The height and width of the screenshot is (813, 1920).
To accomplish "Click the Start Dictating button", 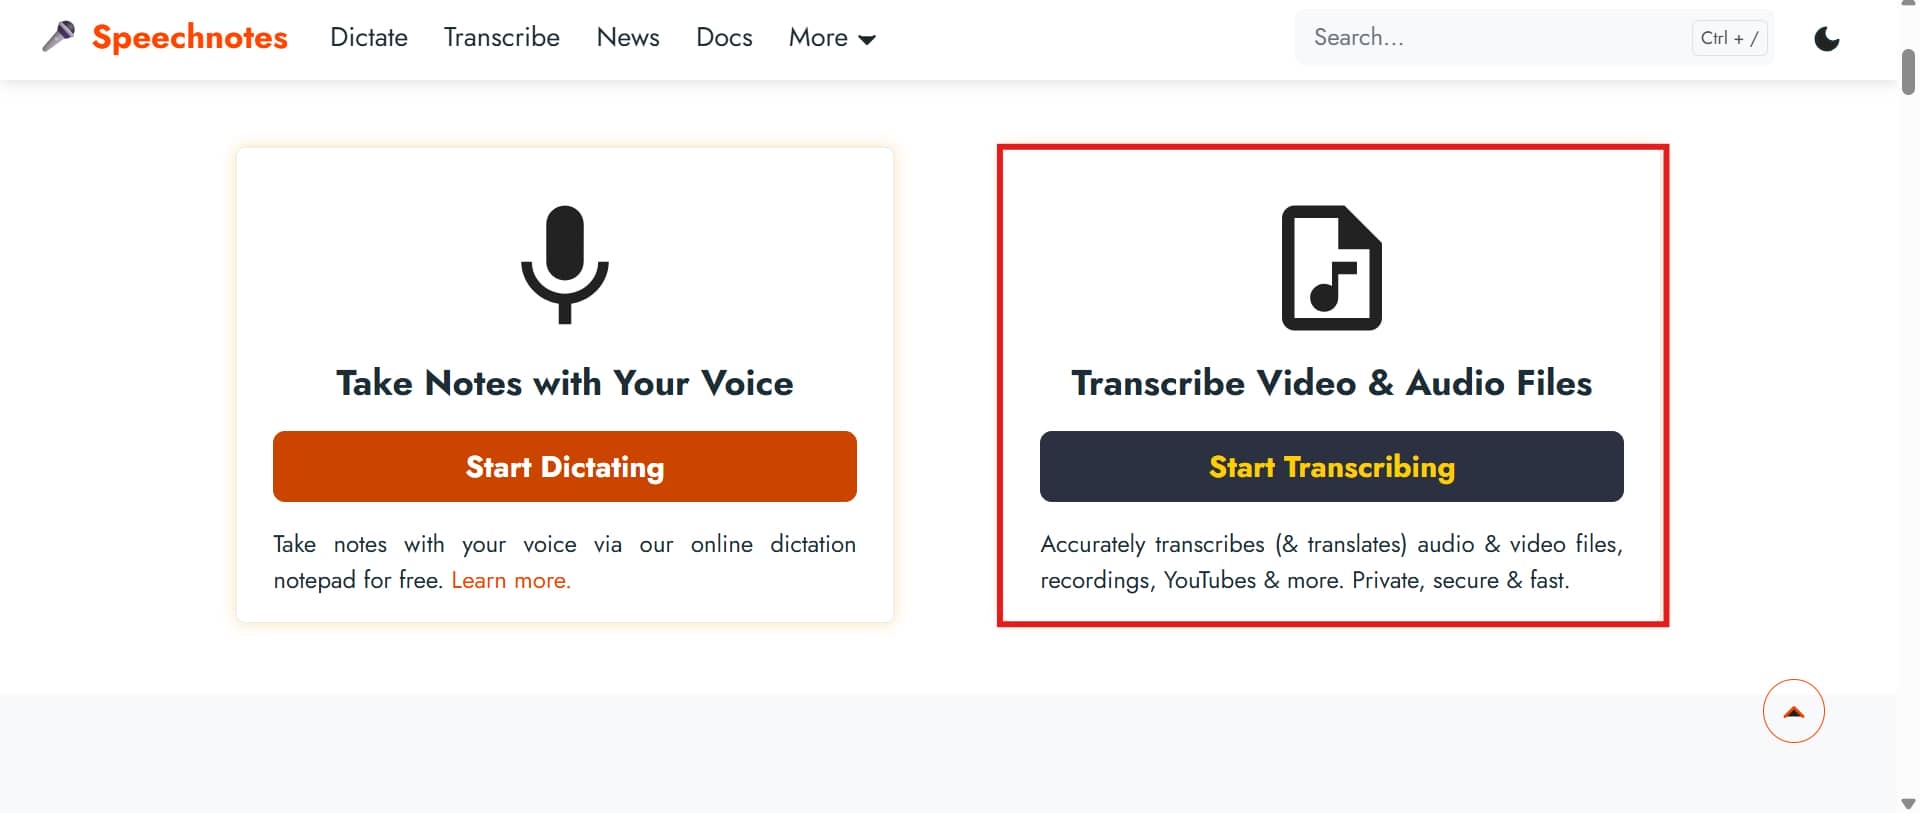I will (x=565, y=467).
